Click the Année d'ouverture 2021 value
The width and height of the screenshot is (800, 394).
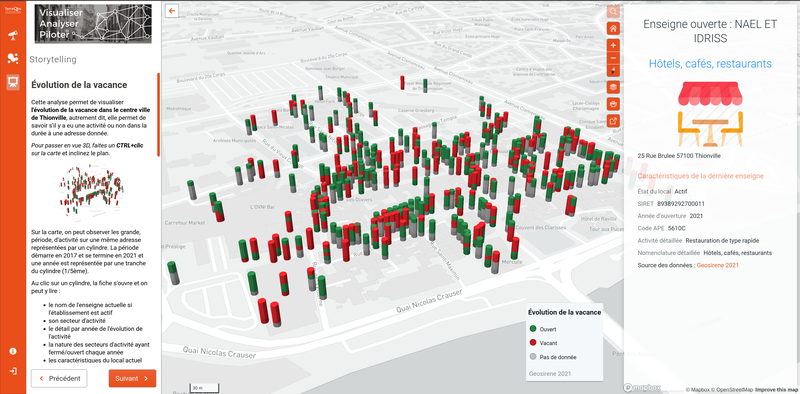pyautogui.click(x=696, y=216)
